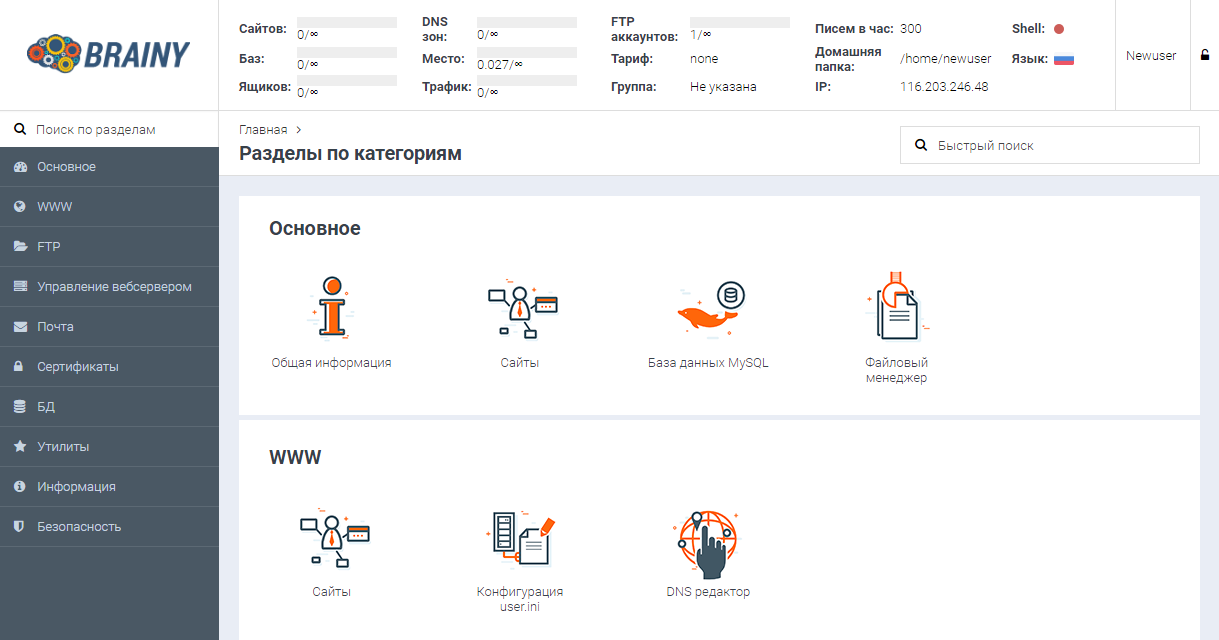Toggle the red Shell status indicator
This screenshot has height=640, width=1219.
[1059, 29]
